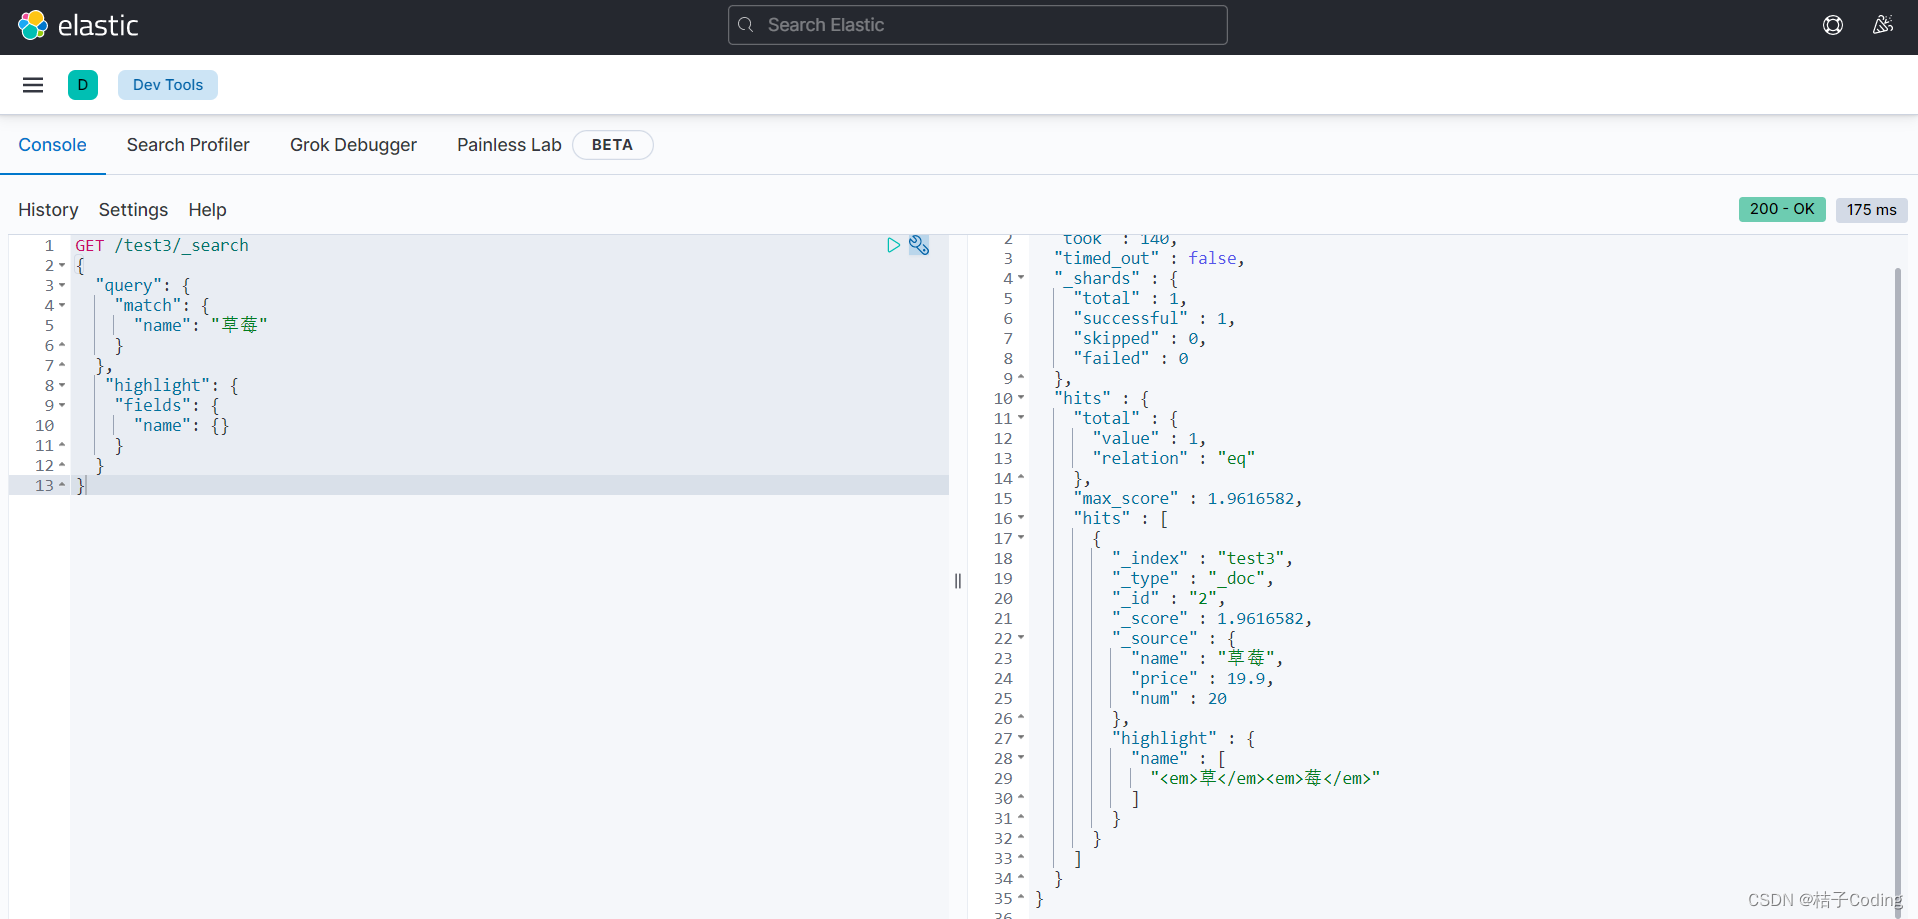Click the Elastic logo
The width and height of the screenshot is (1918, 919).
tap(78, 25)
